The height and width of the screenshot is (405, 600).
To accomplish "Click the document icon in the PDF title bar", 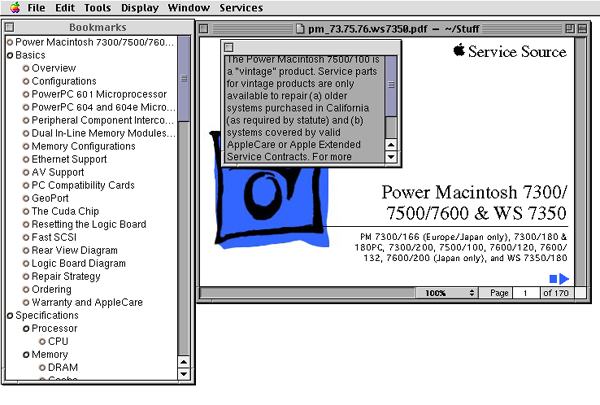I will tap(300, 29).
